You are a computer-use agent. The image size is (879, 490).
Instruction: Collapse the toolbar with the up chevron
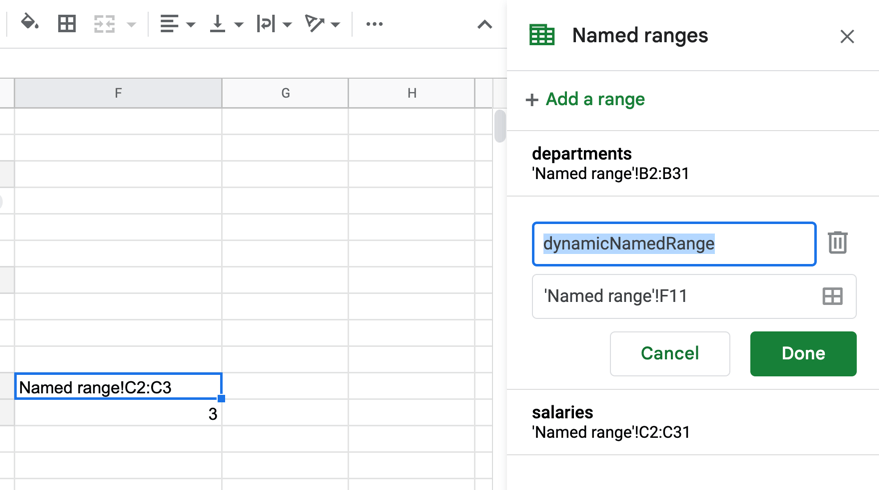484,25
